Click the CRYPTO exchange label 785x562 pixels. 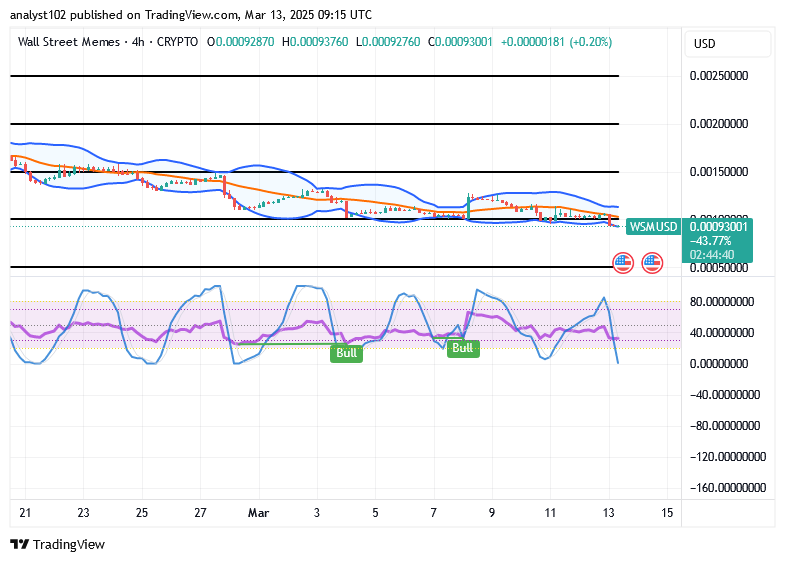[177, 42]
